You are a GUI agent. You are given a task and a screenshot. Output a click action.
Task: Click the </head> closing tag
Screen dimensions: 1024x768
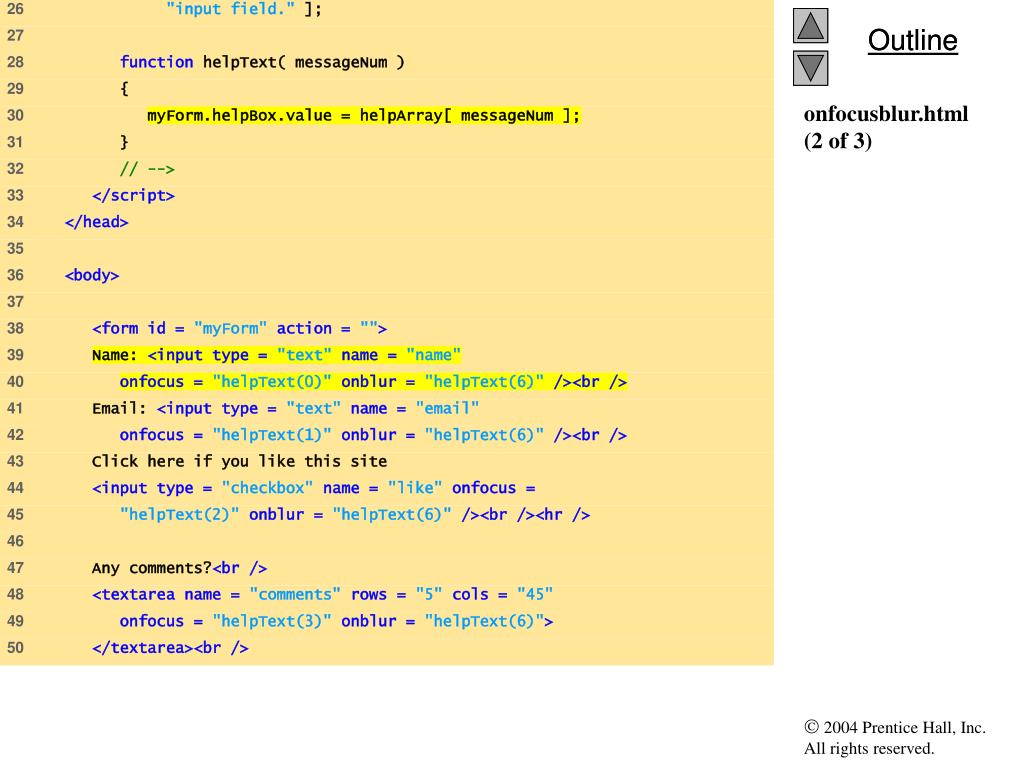coord(97,222)
